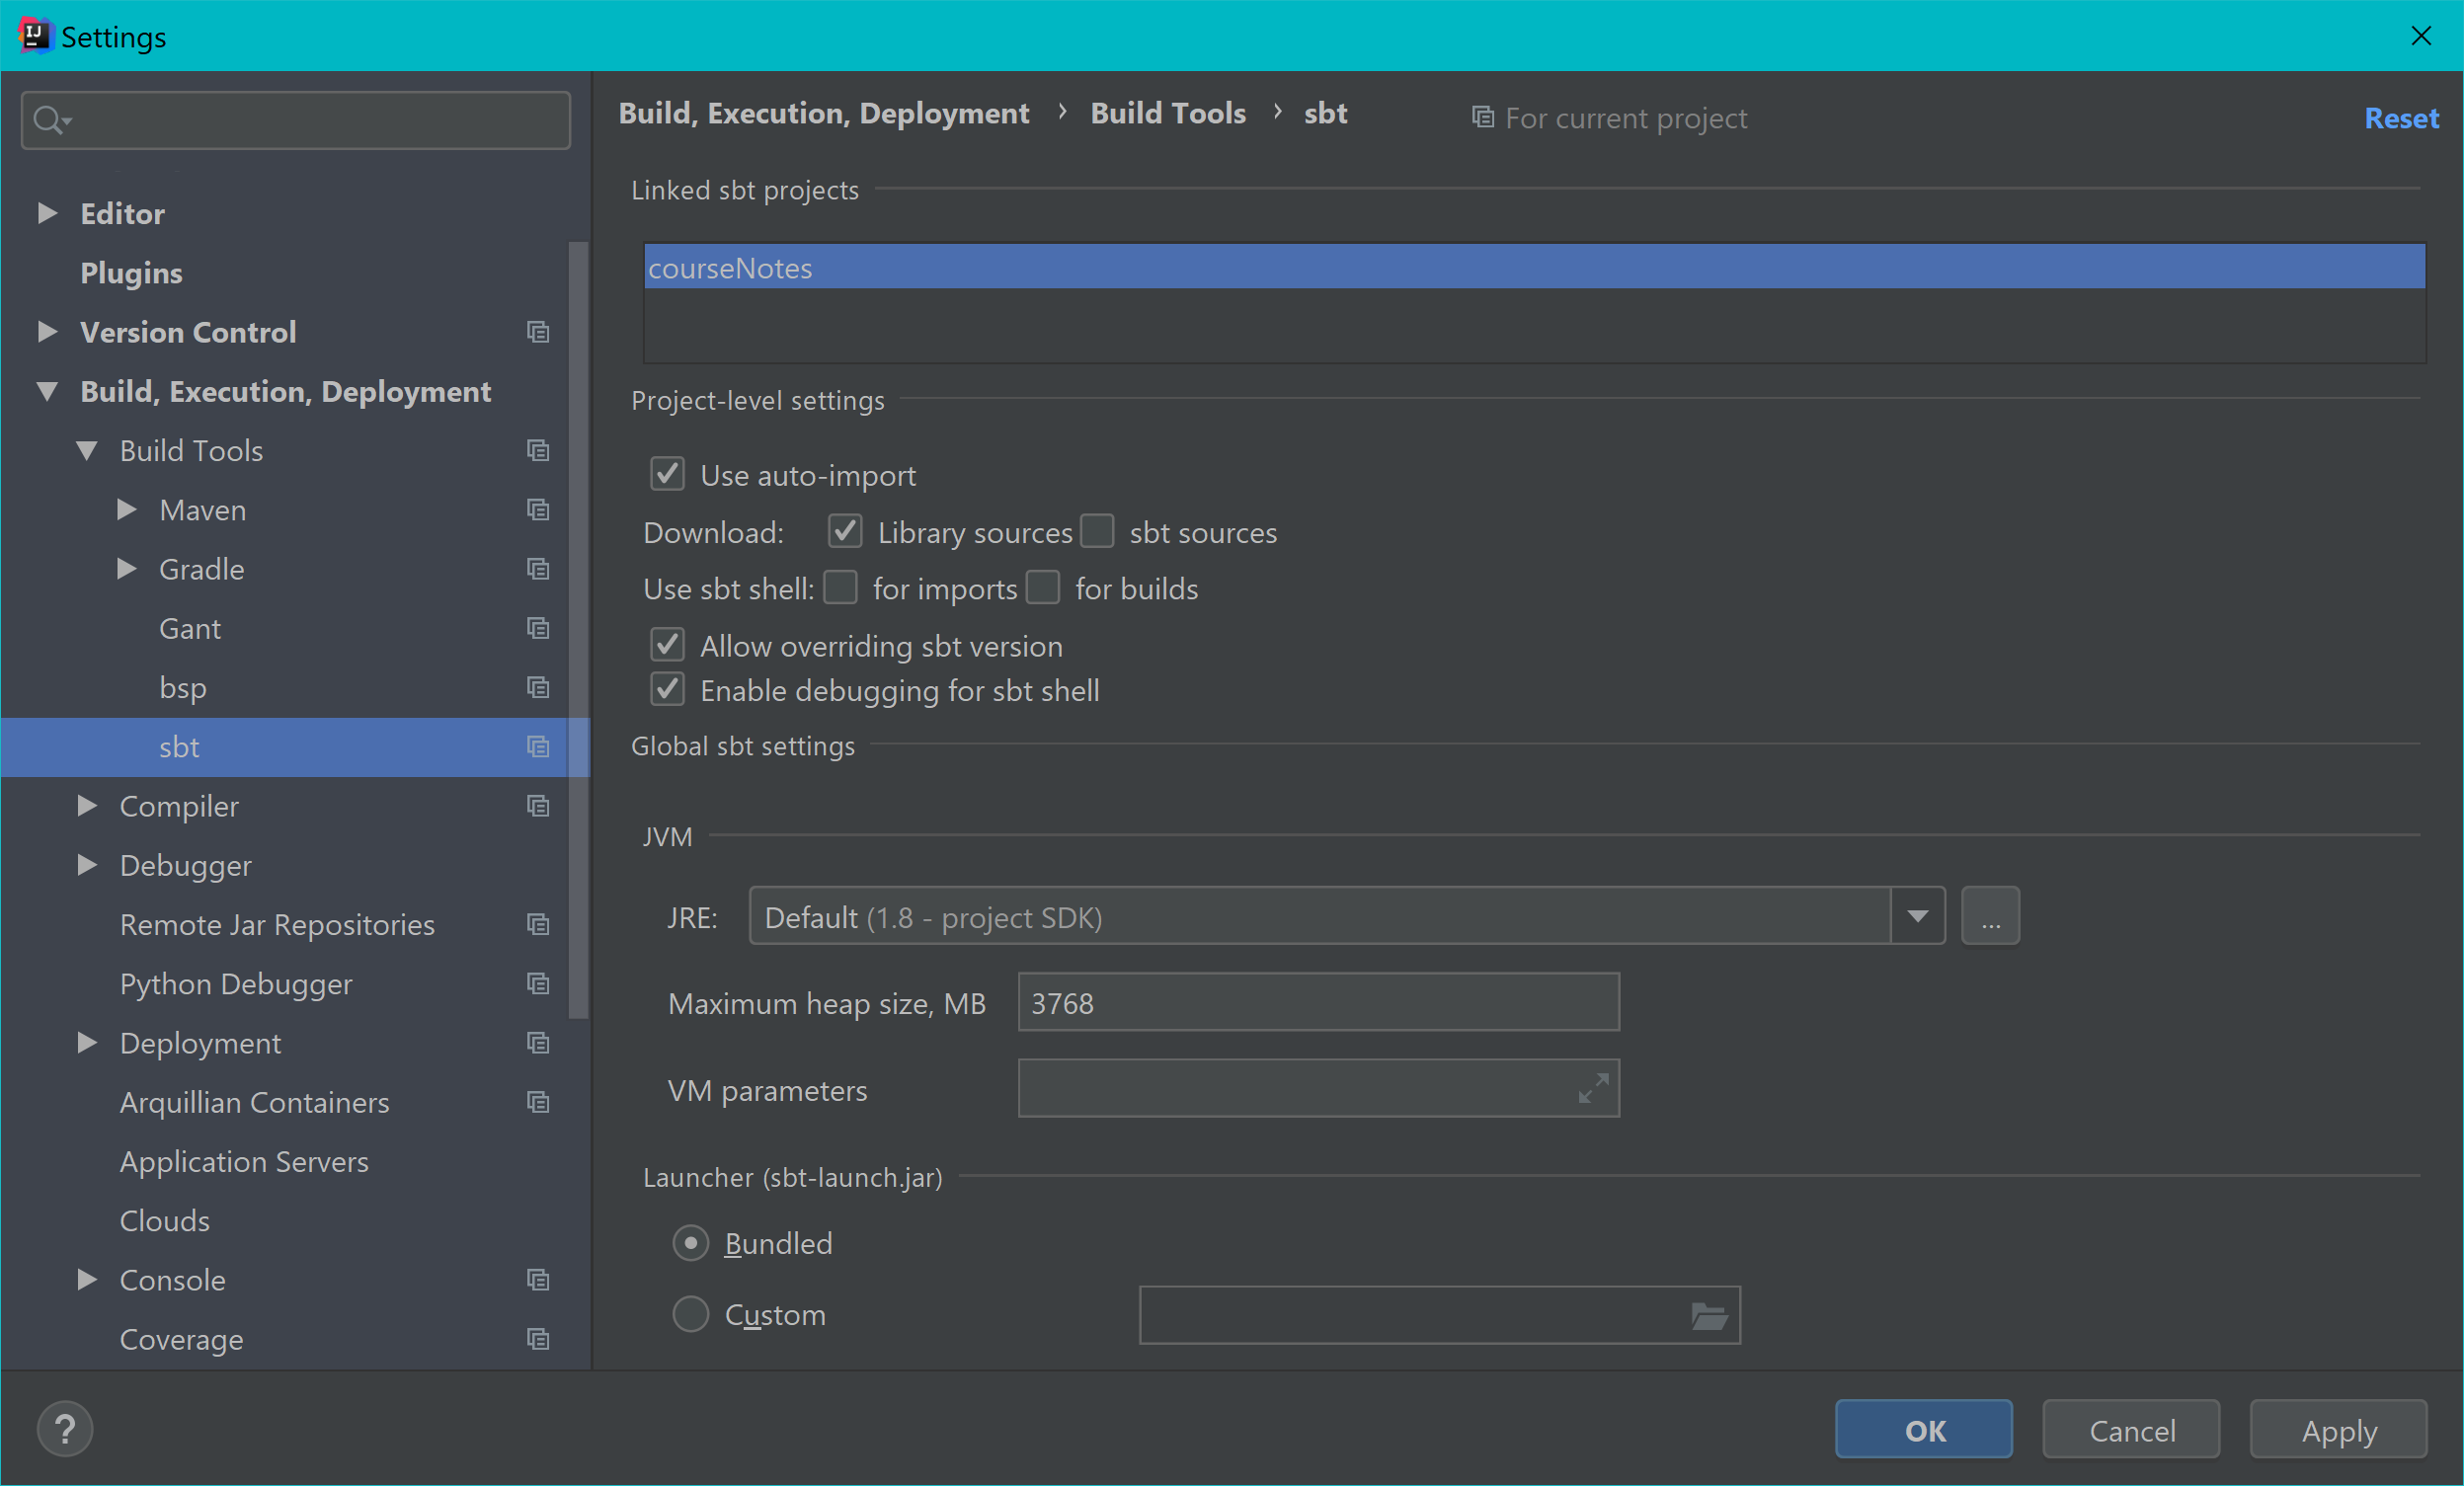
Task: Click the Custom launcher path field
Action: (1440, 1316)
